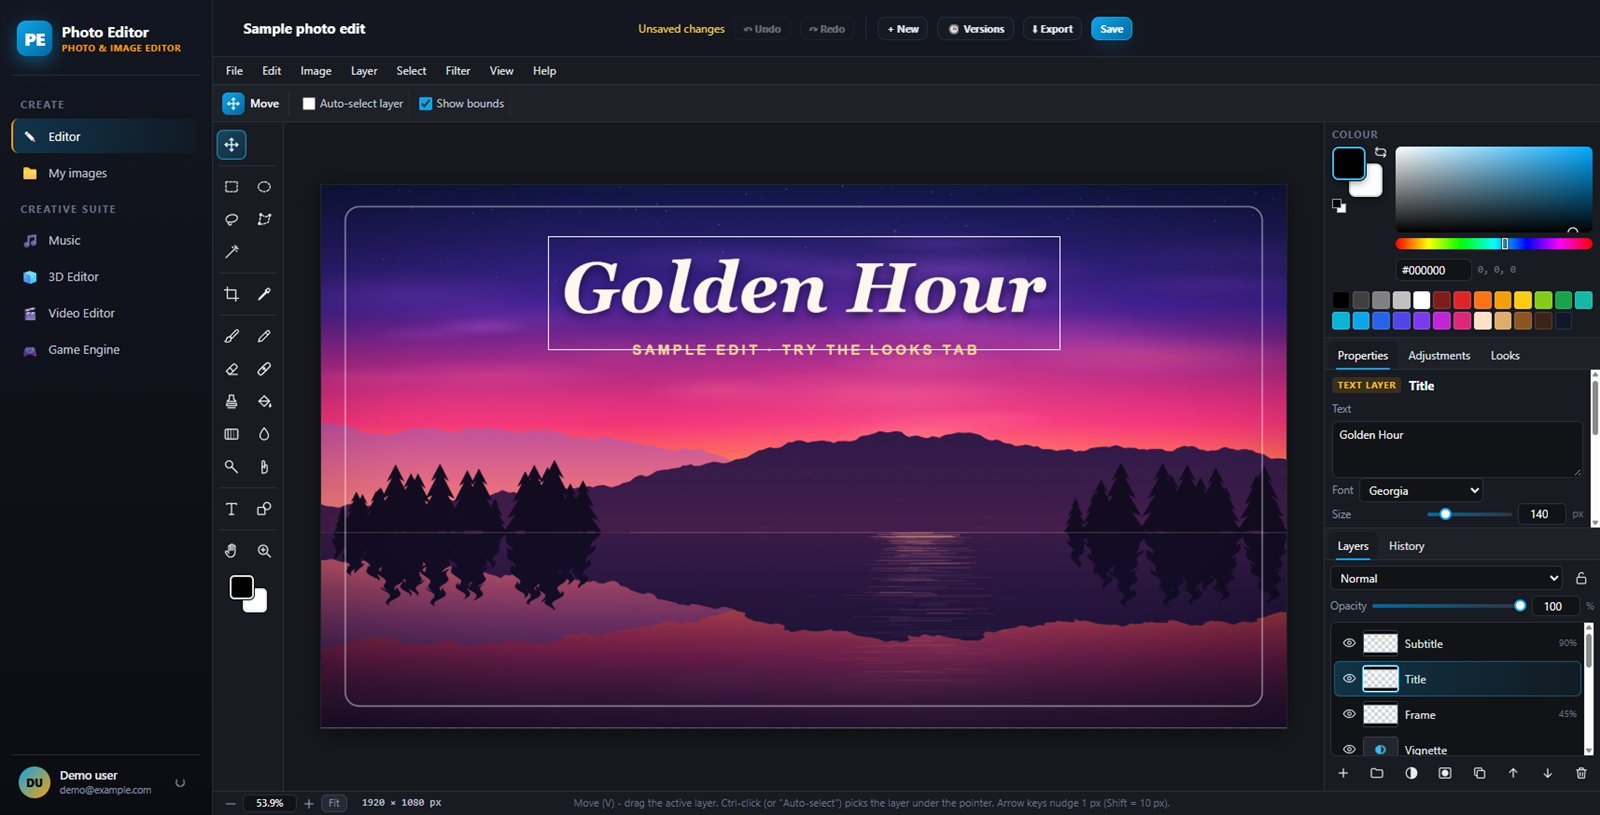Swap foreground and background colours
The width and height of the screenshot is (1600, 815).
coord(1380,152)
